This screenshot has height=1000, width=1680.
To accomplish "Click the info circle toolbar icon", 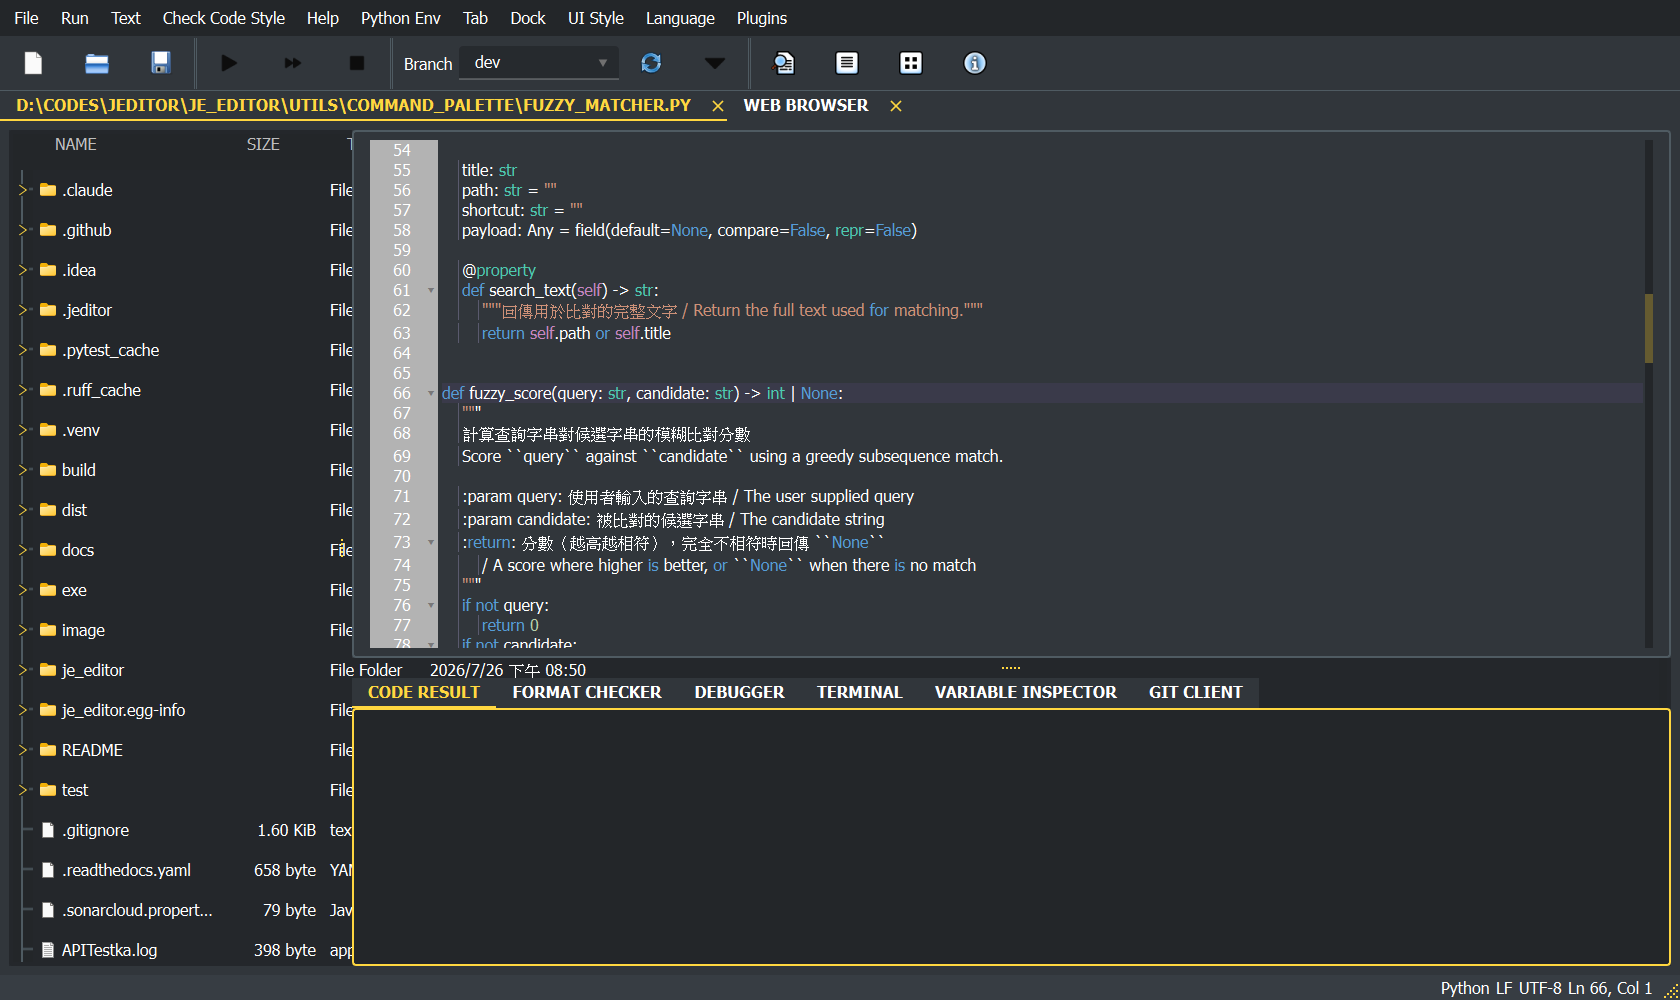I will click(975, 63).
